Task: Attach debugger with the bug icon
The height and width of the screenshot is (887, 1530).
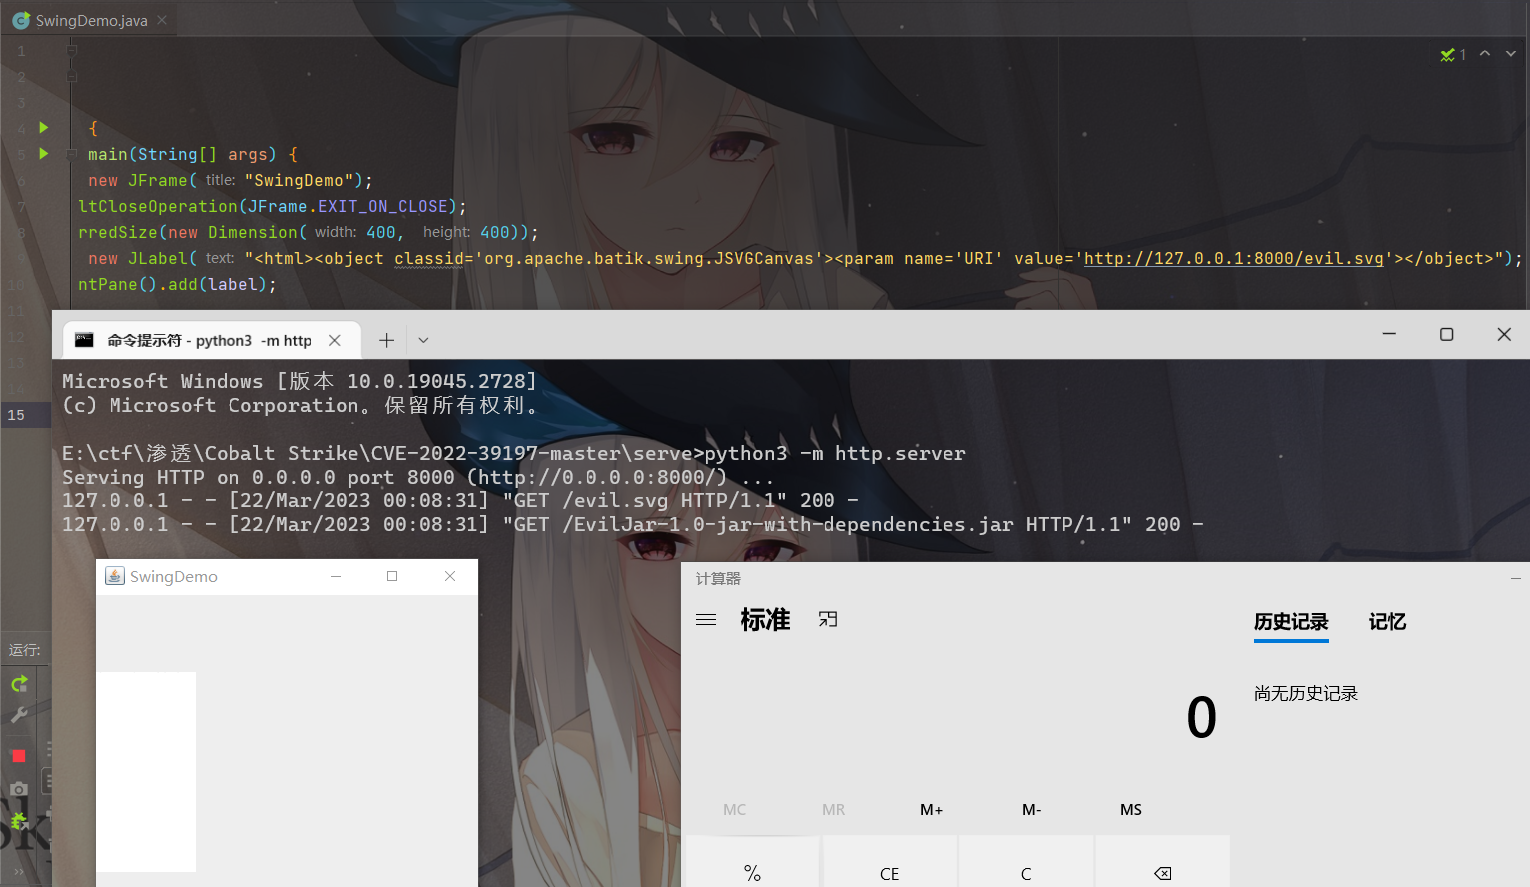Action: (19, 821)
